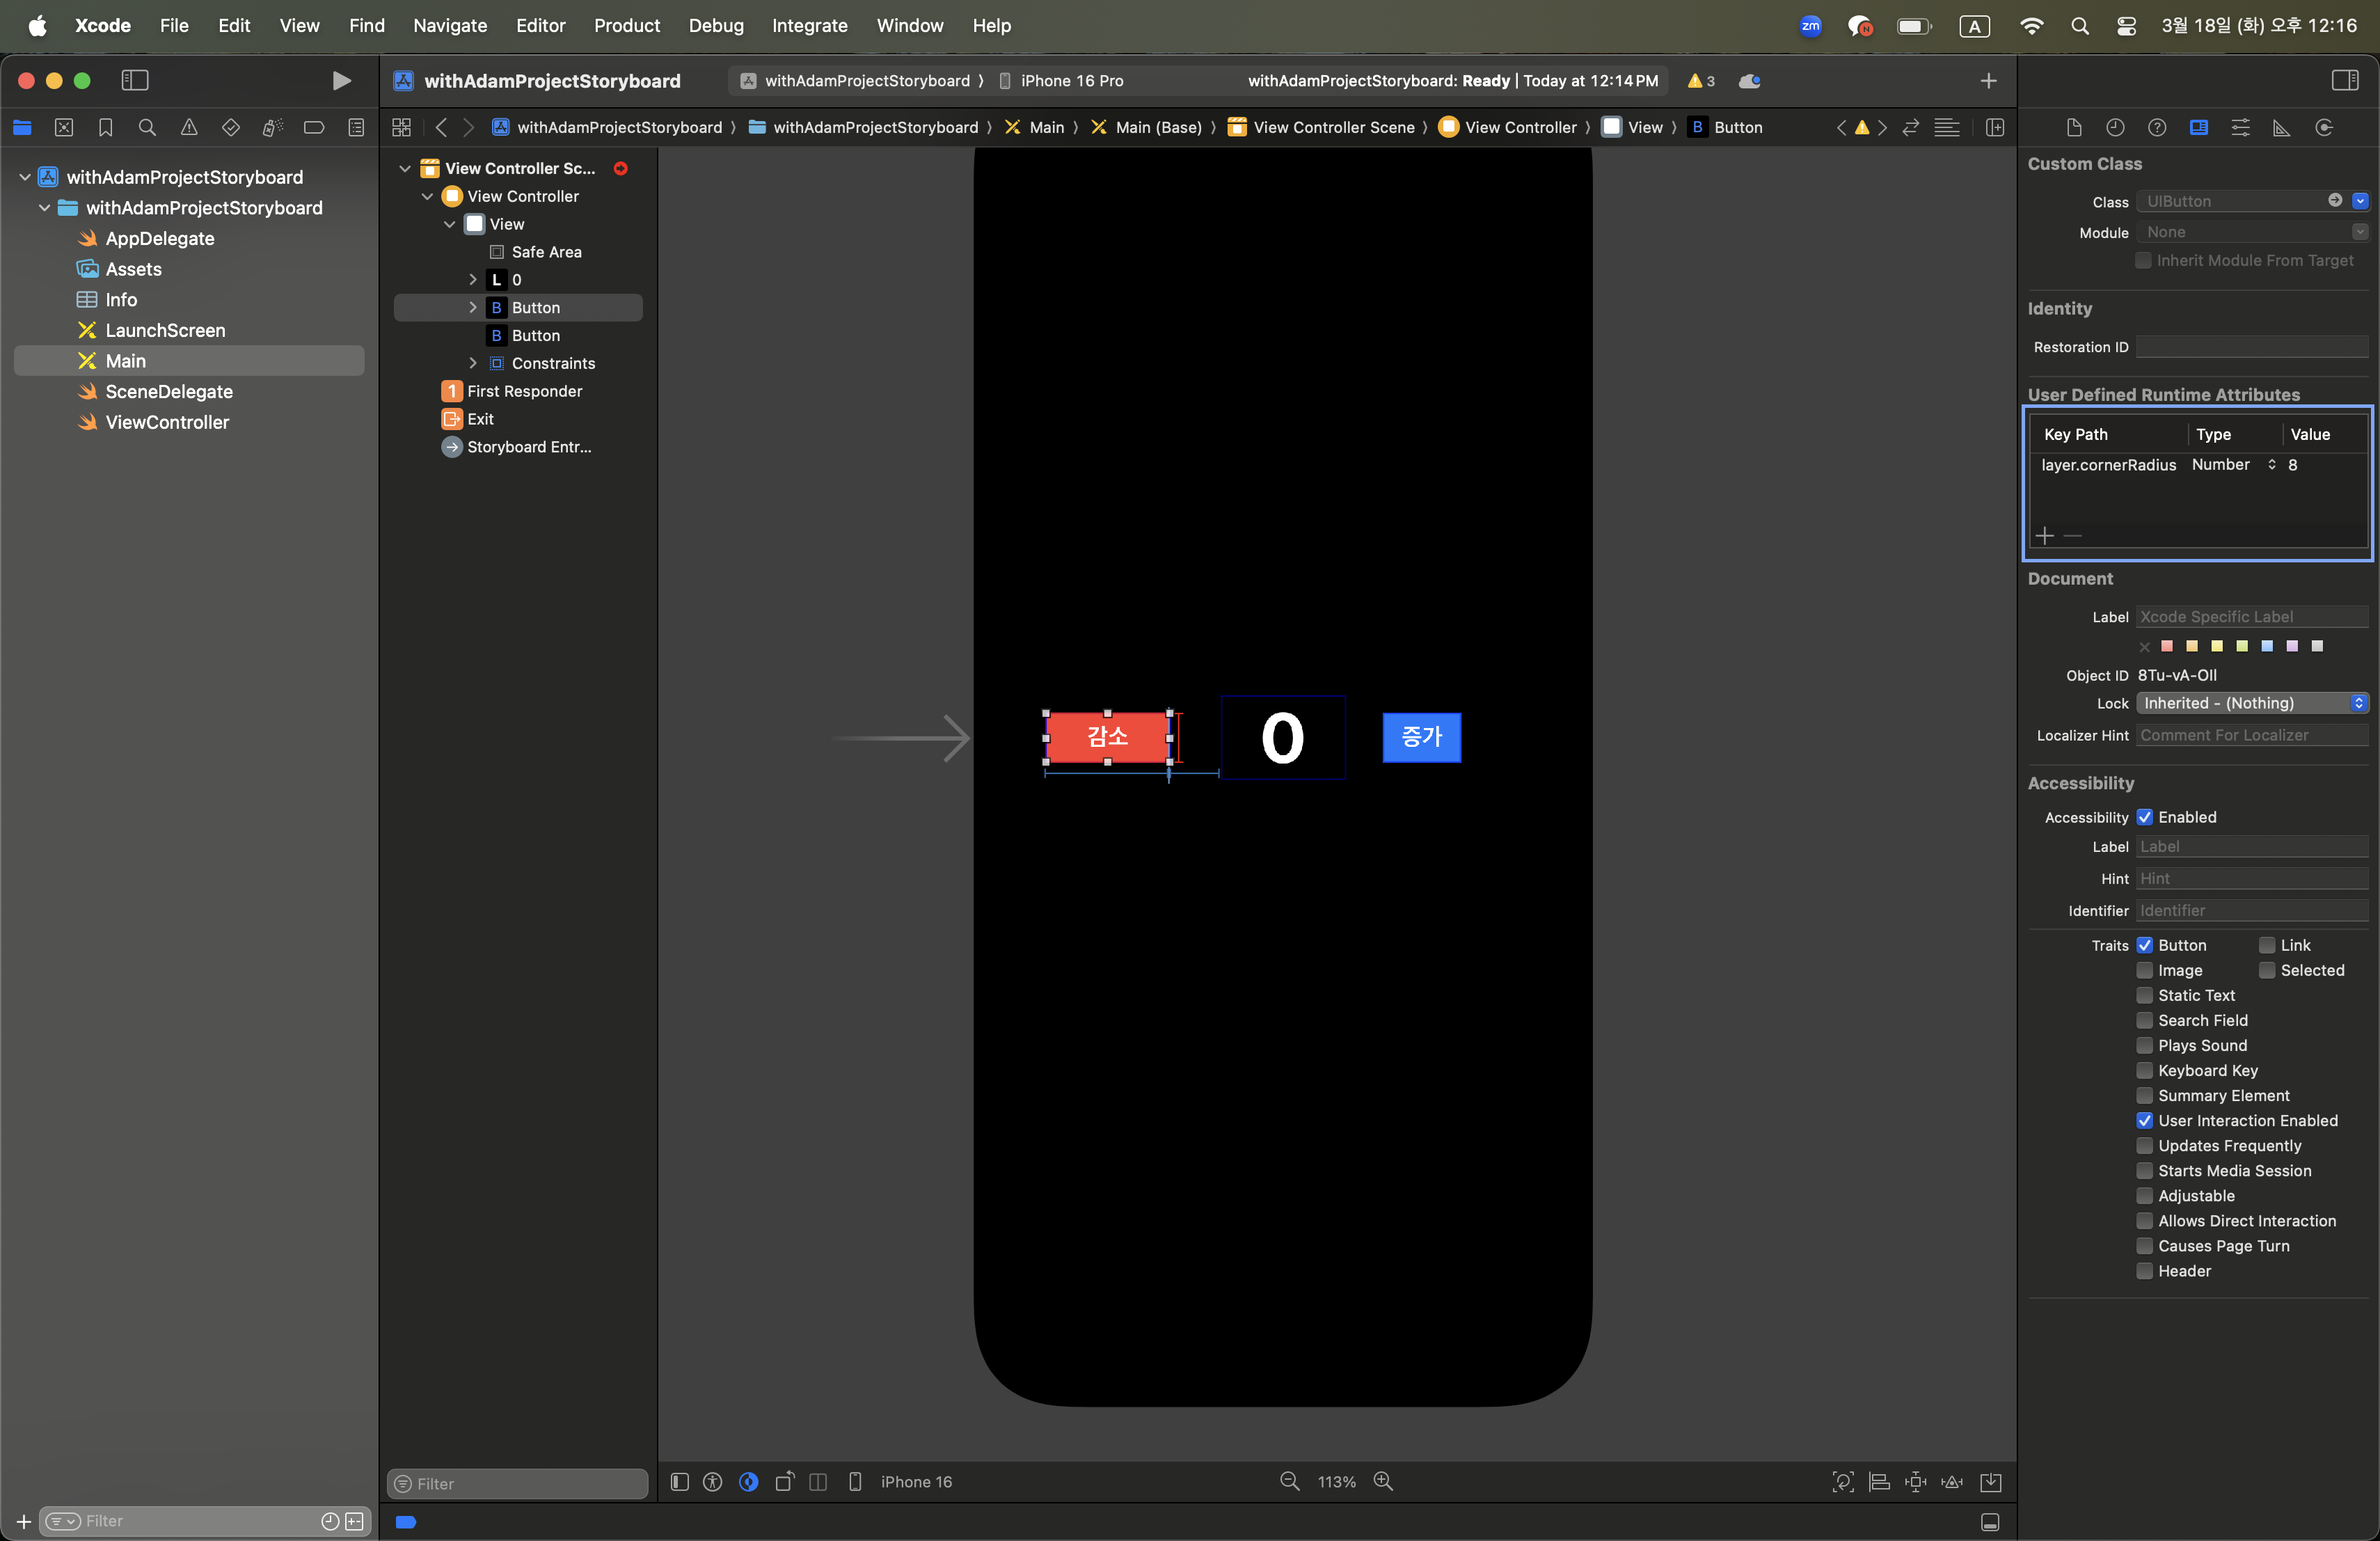Viewport: 2380px width, 1541px height.
Task: Show the Connections inspector icon
Action: tap(2324, 127)
